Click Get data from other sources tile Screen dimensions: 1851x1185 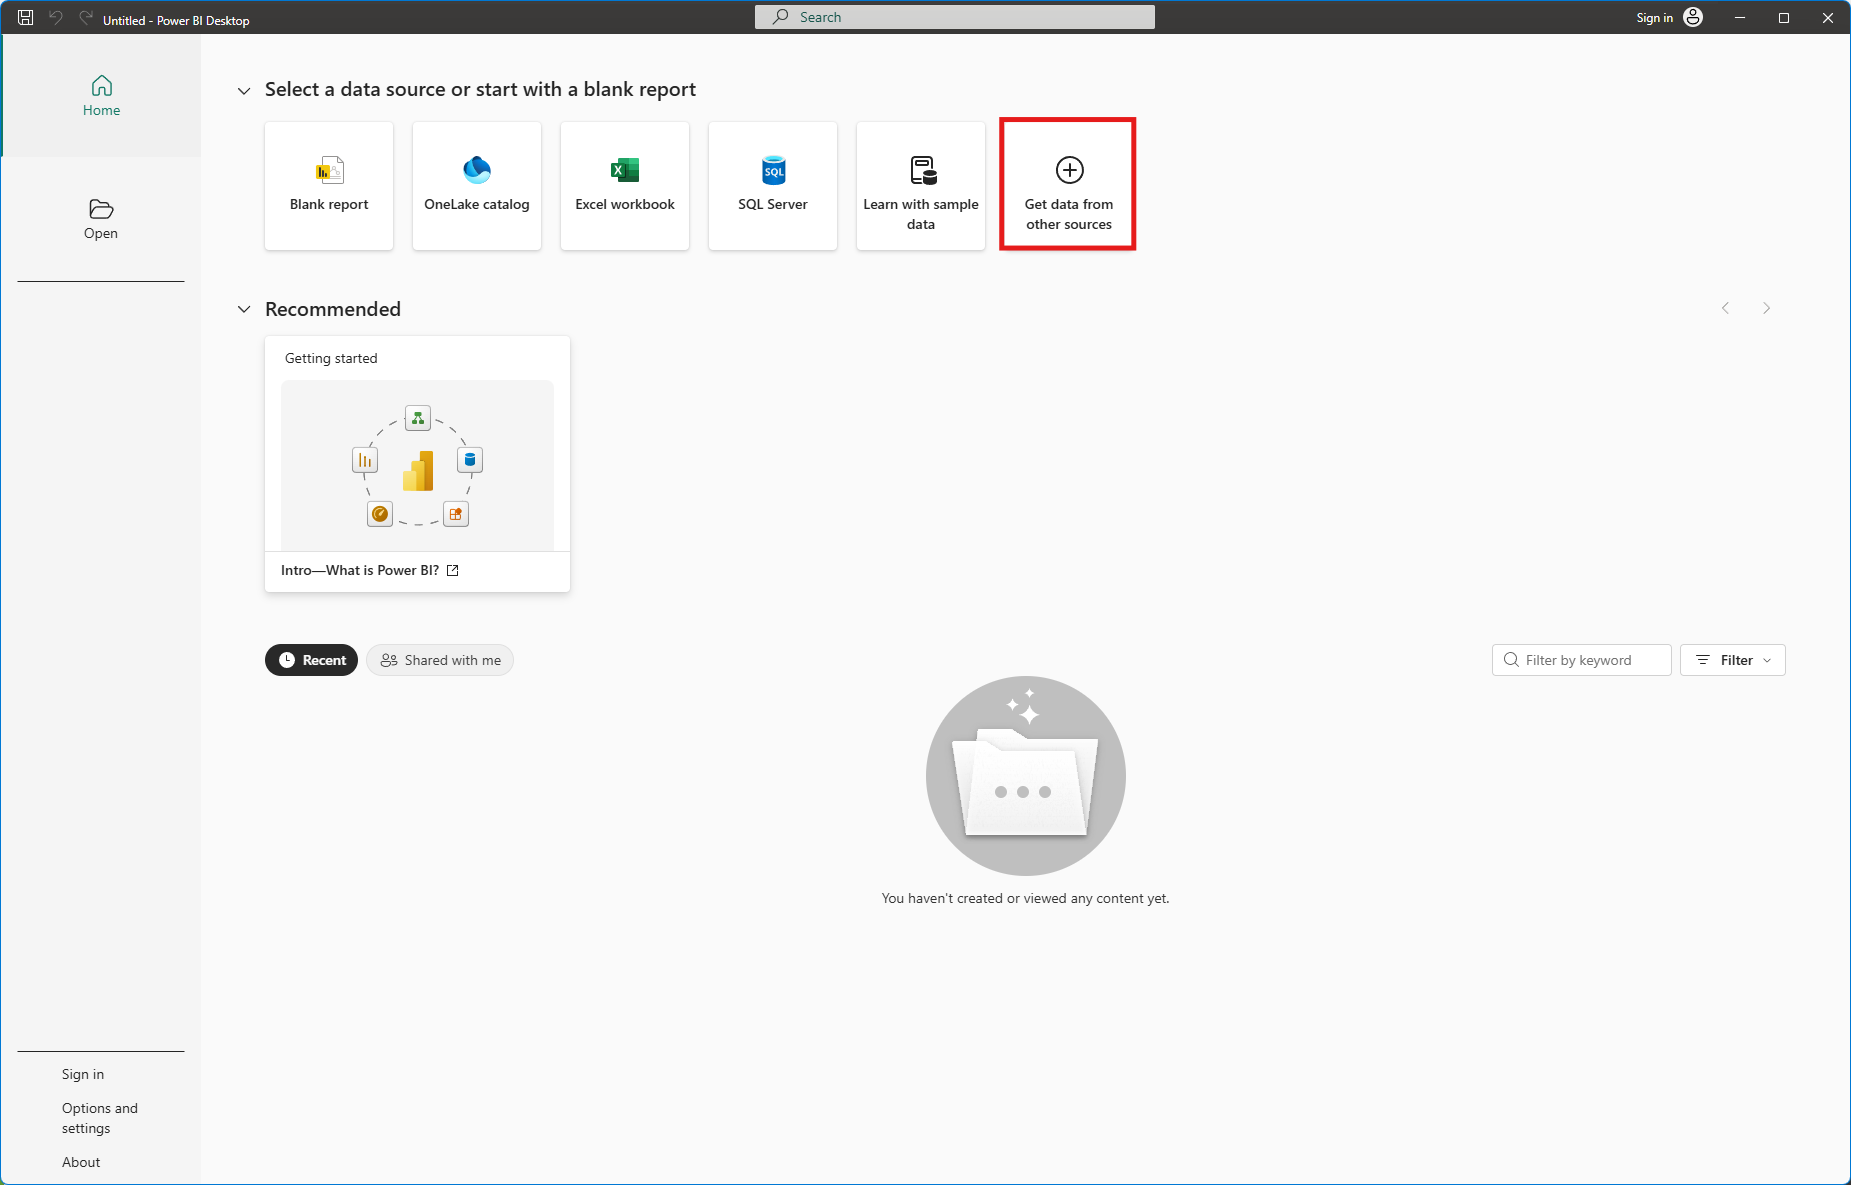[x=1069, y=186]
